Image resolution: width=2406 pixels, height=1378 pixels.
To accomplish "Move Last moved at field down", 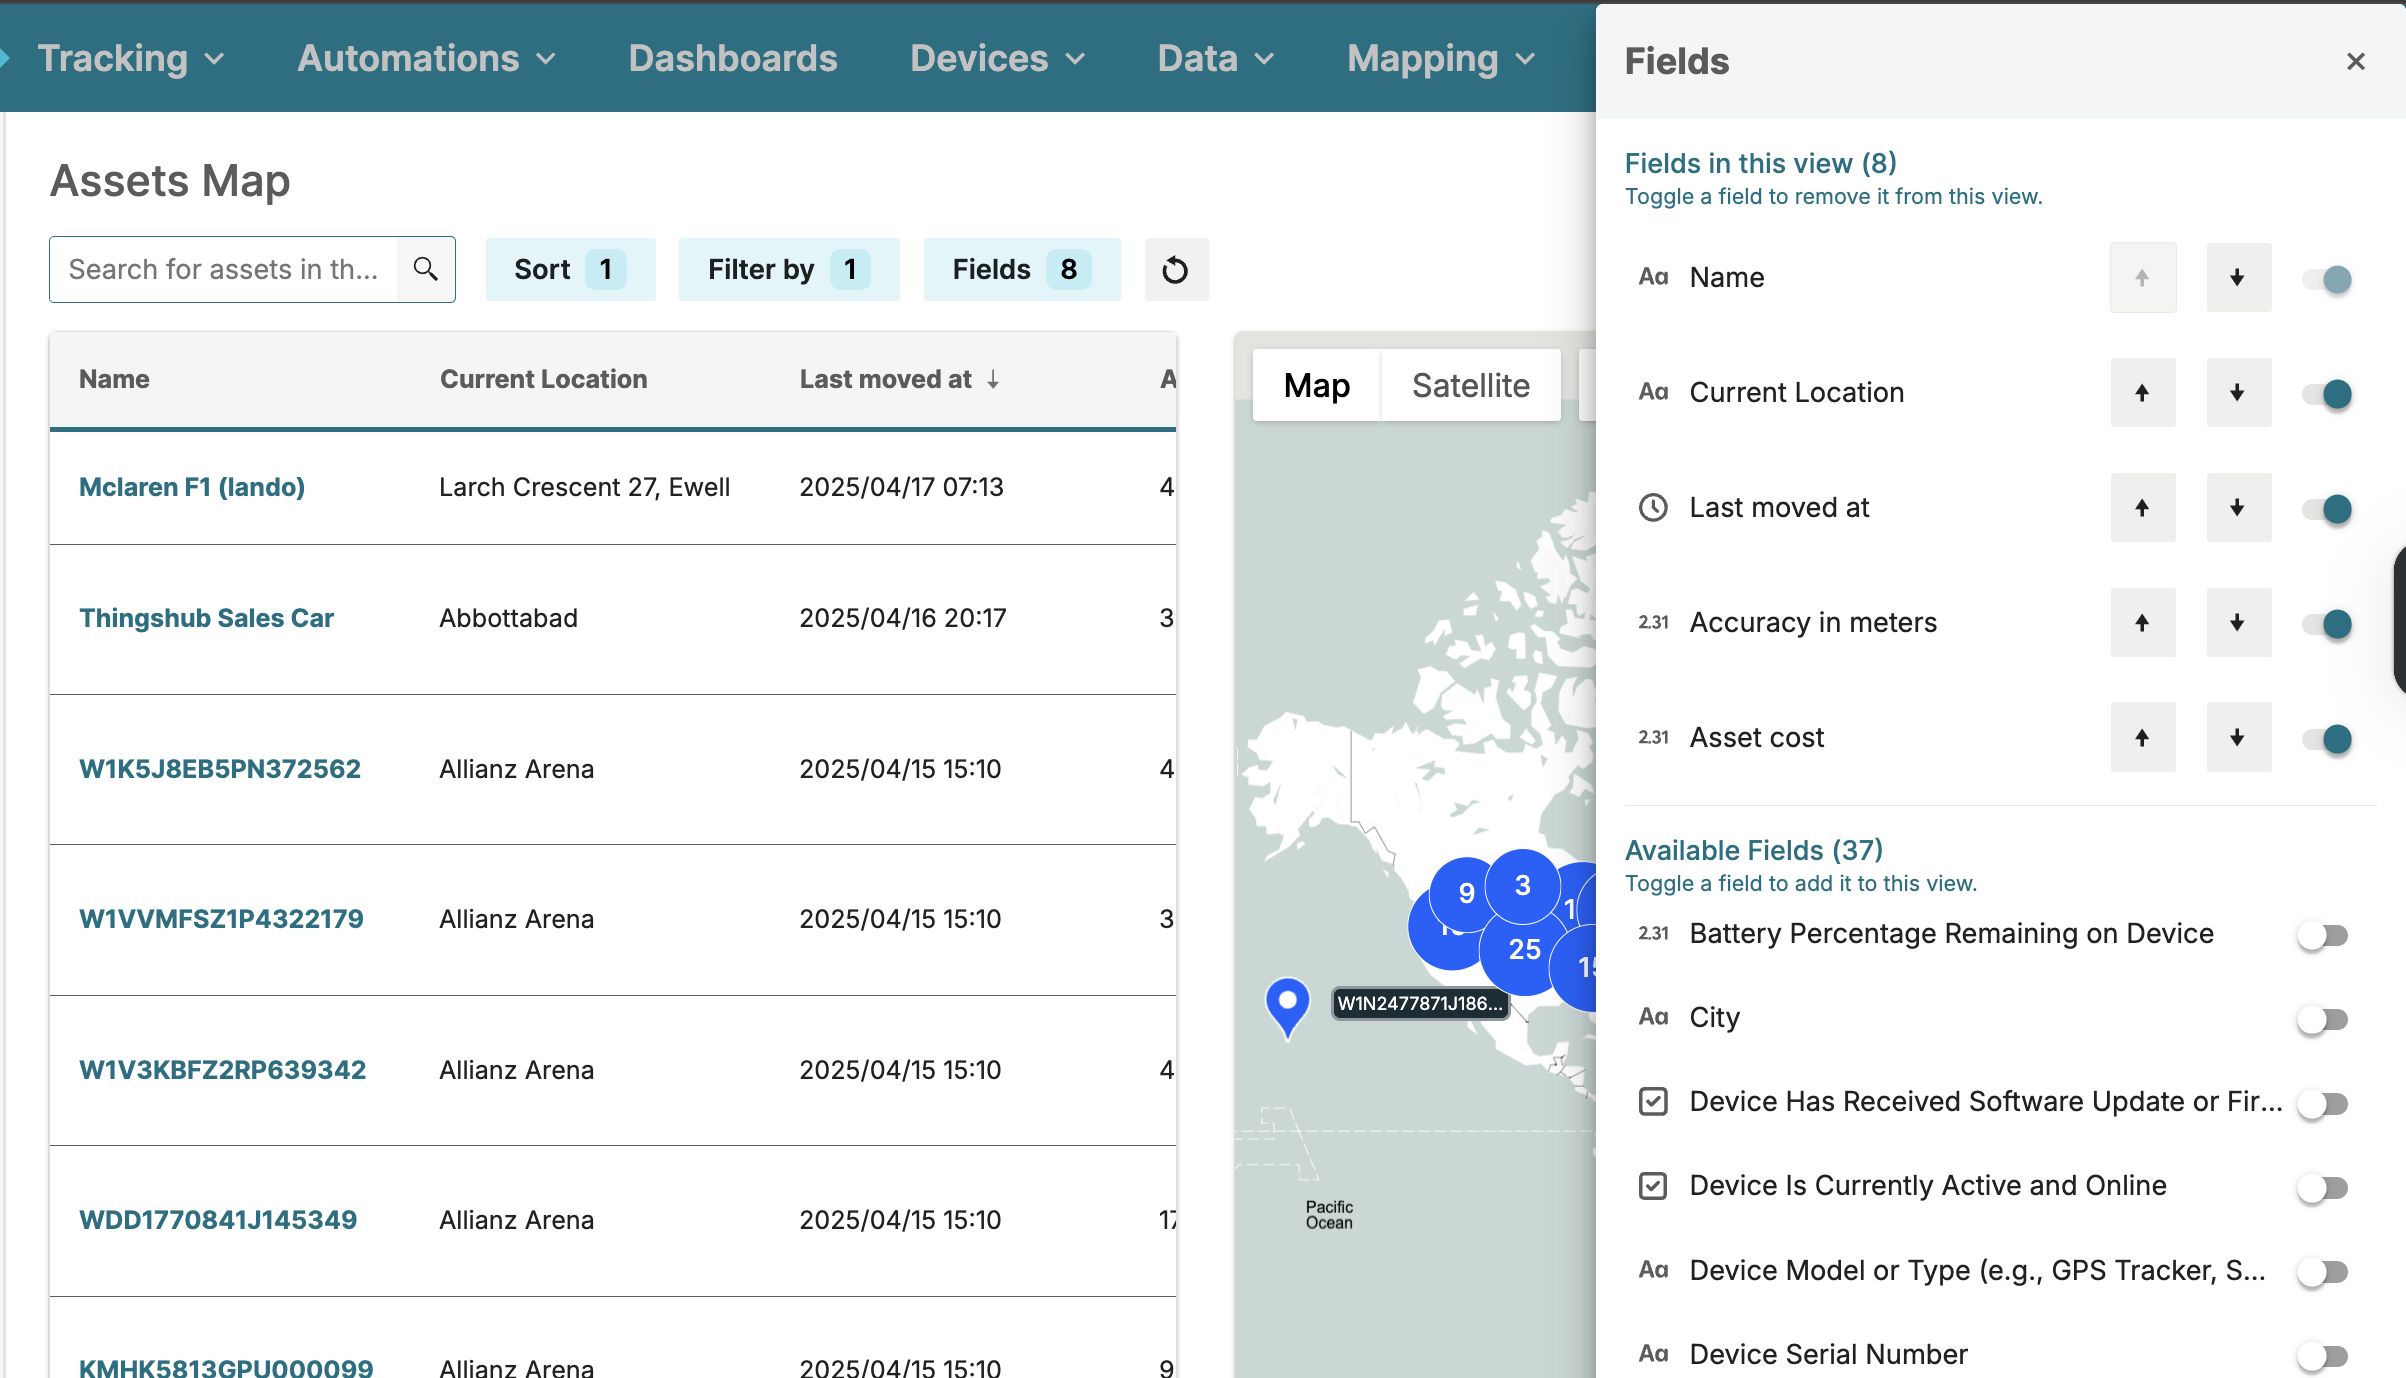I will [2238, 508].
